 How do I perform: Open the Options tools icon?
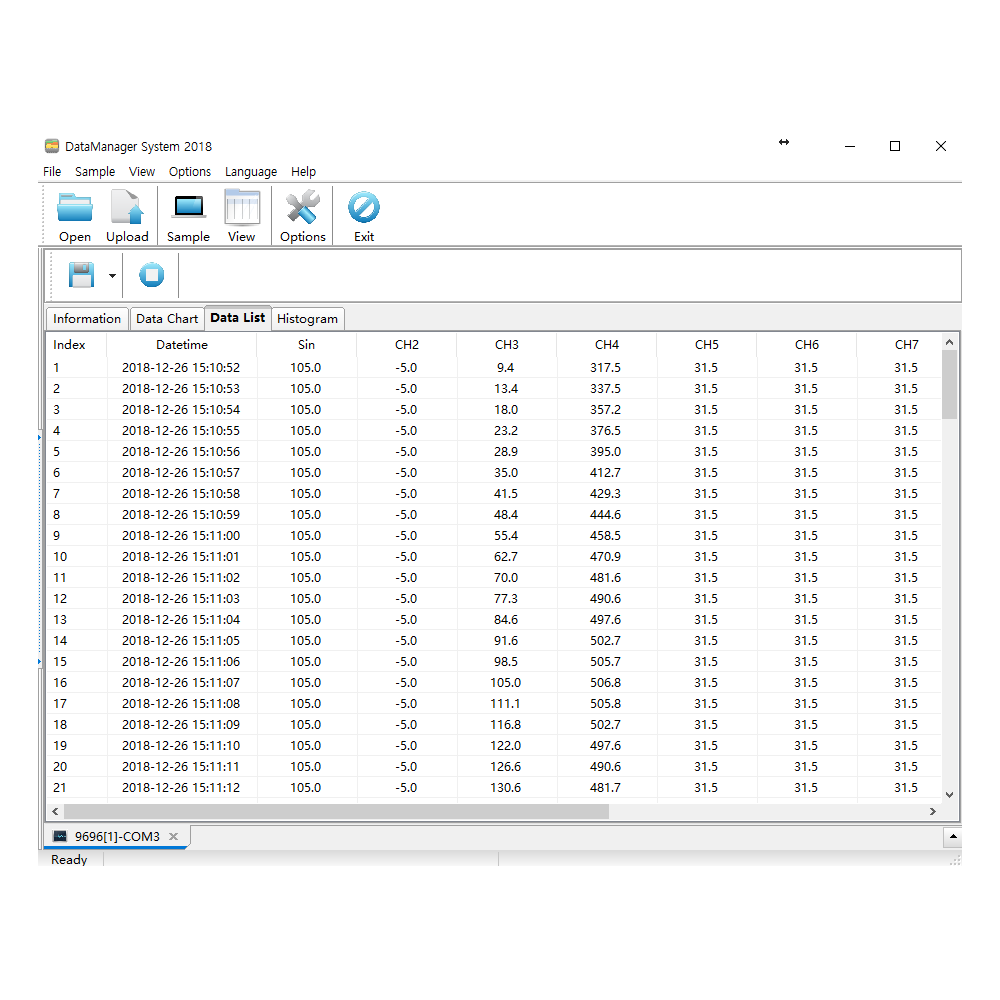pyautogui.click(x=302, y=208)
